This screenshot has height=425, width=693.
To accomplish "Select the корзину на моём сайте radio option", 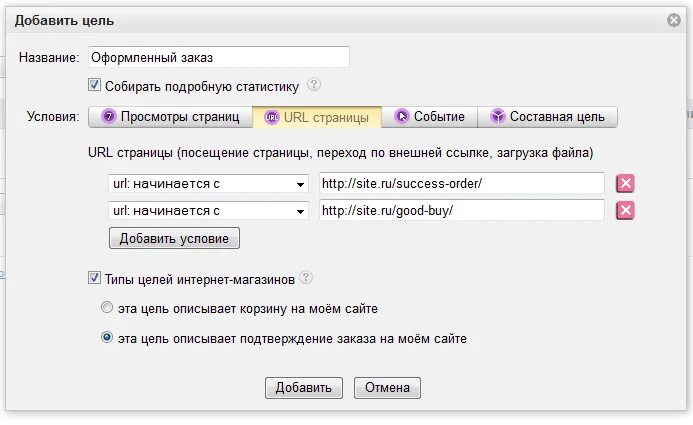I will [107, 308].
